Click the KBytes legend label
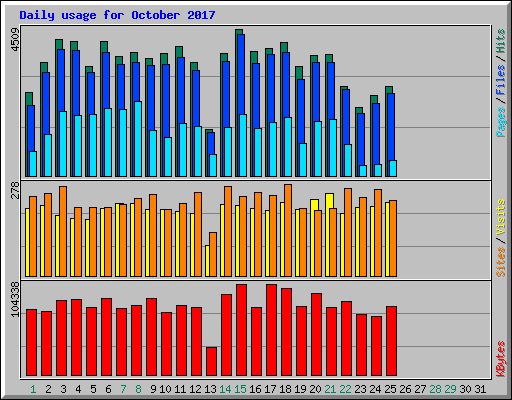512x400 pixels. pos(500,359)
